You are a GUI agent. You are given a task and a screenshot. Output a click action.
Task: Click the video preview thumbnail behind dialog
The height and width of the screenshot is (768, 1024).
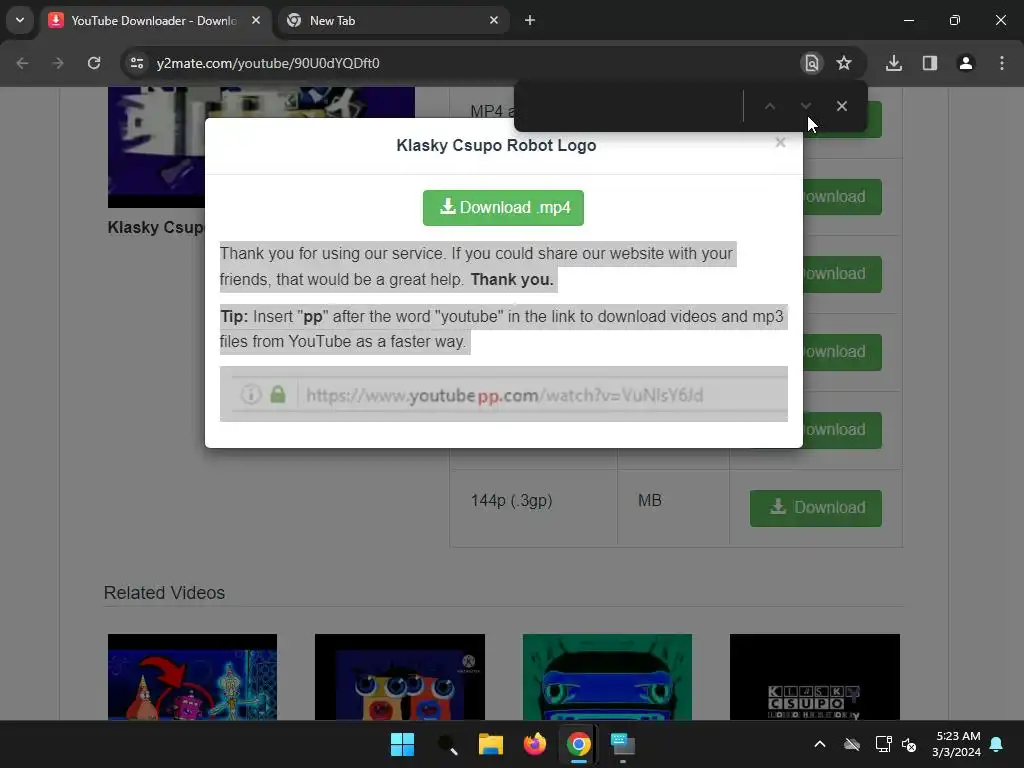(157, 147)
